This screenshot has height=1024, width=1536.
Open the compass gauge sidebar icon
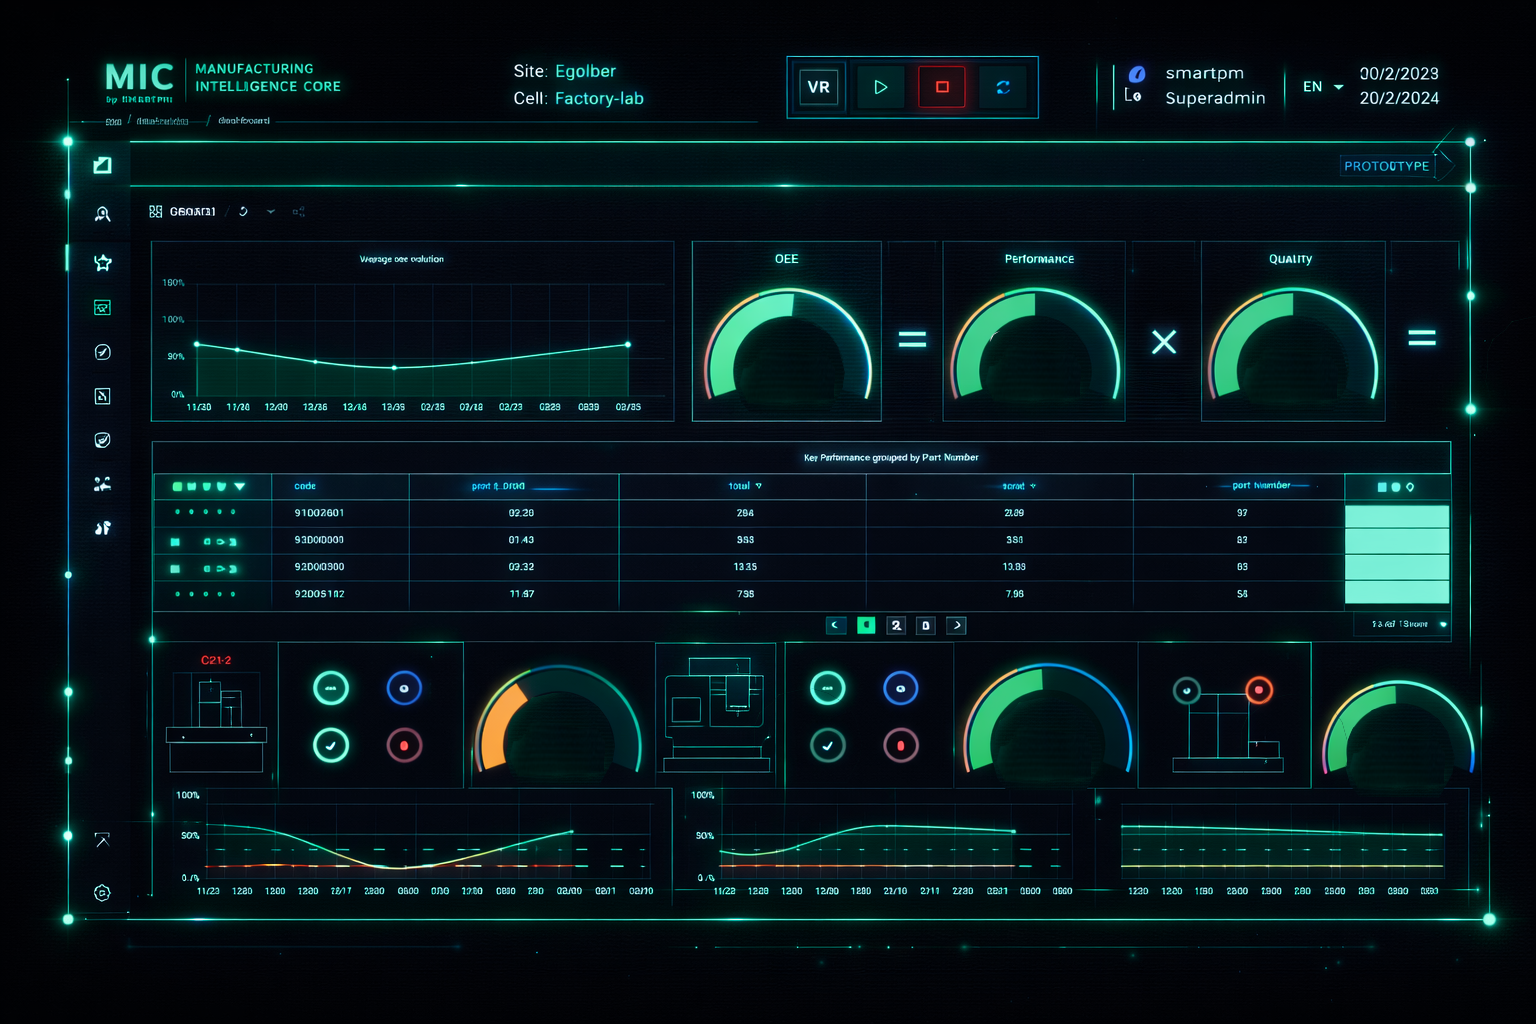(102, 352)
